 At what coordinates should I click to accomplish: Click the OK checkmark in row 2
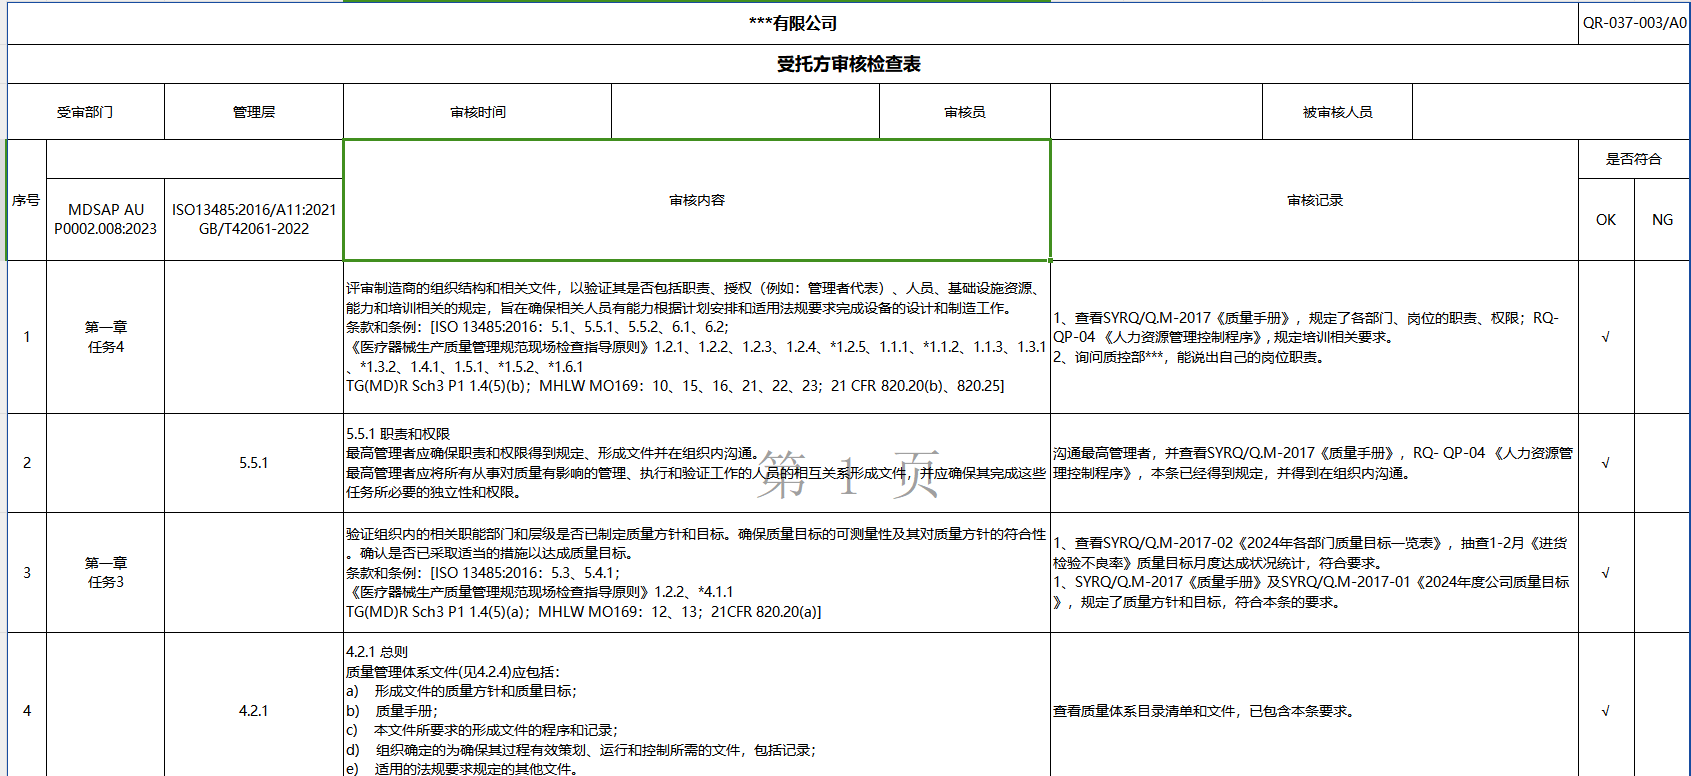(x=1606, y=463)
